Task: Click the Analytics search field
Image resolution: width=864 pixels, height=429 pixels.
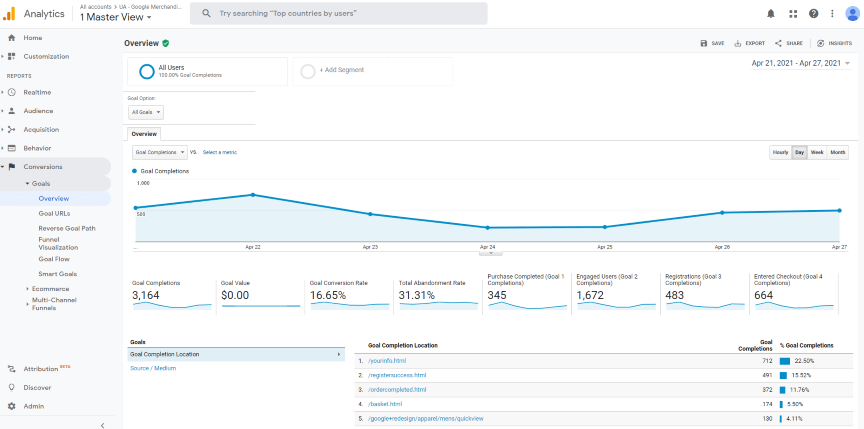Action: (340, 13)
